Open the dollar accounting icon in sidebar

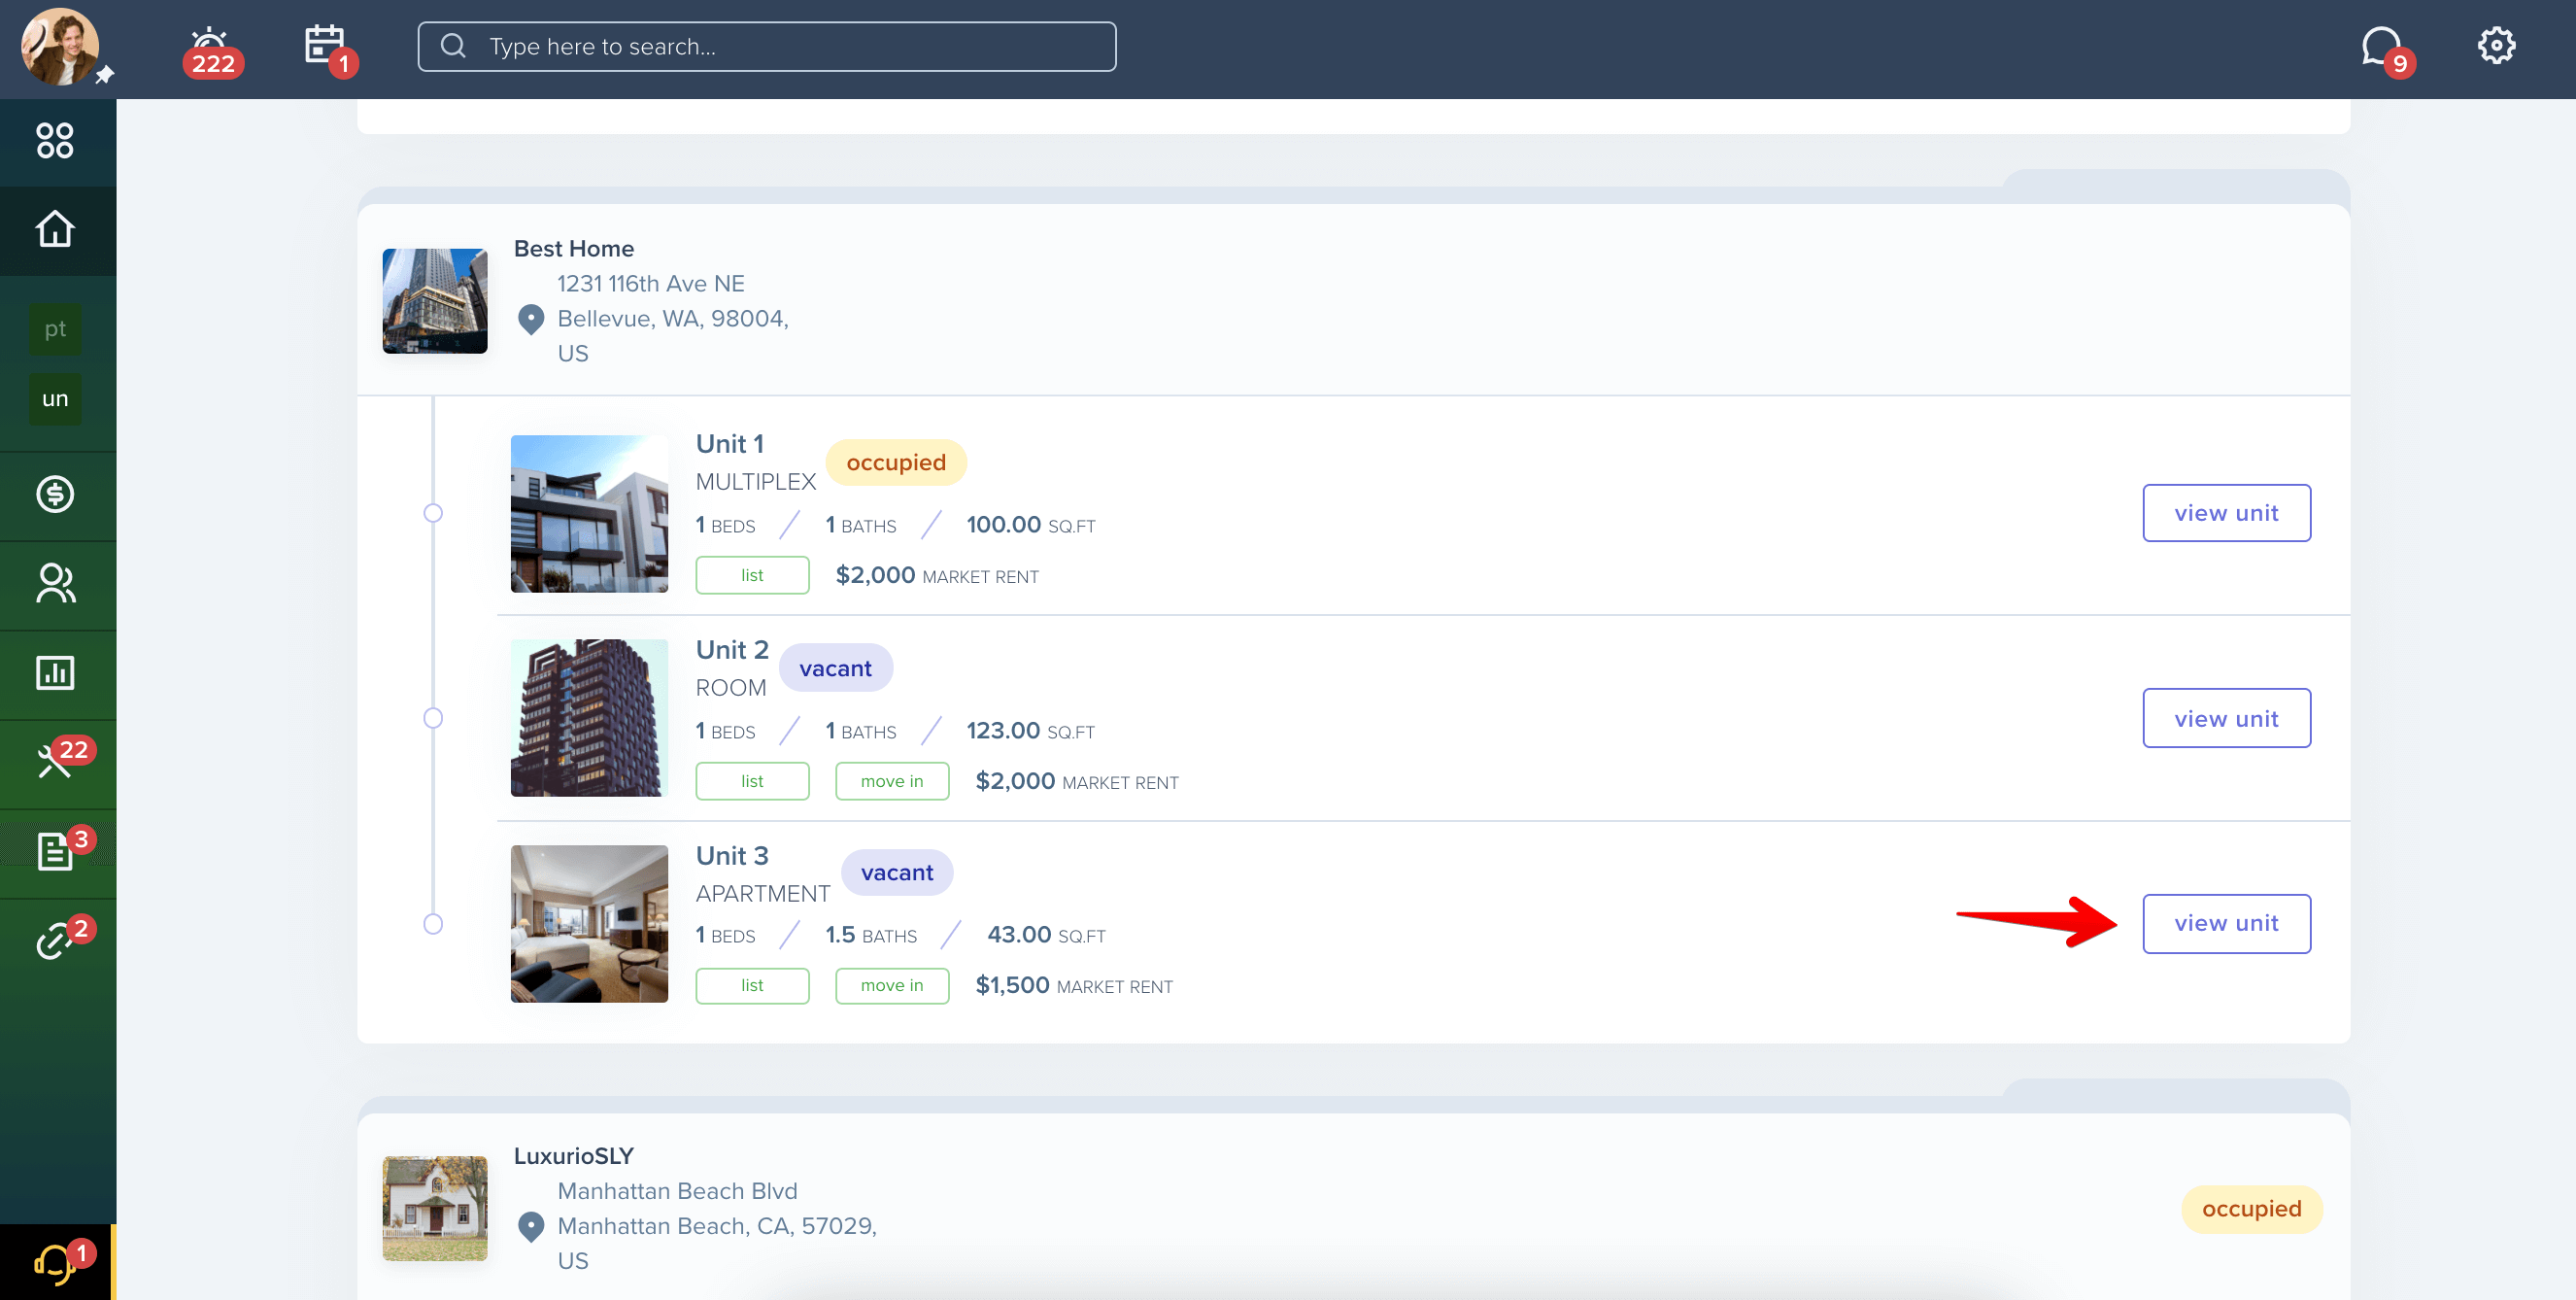[x=55, y=494]
